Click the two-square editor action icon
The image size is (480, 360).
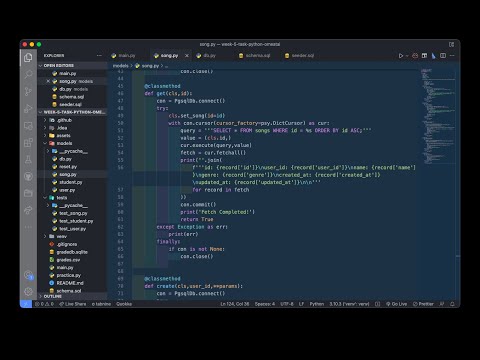pos(424,56)
